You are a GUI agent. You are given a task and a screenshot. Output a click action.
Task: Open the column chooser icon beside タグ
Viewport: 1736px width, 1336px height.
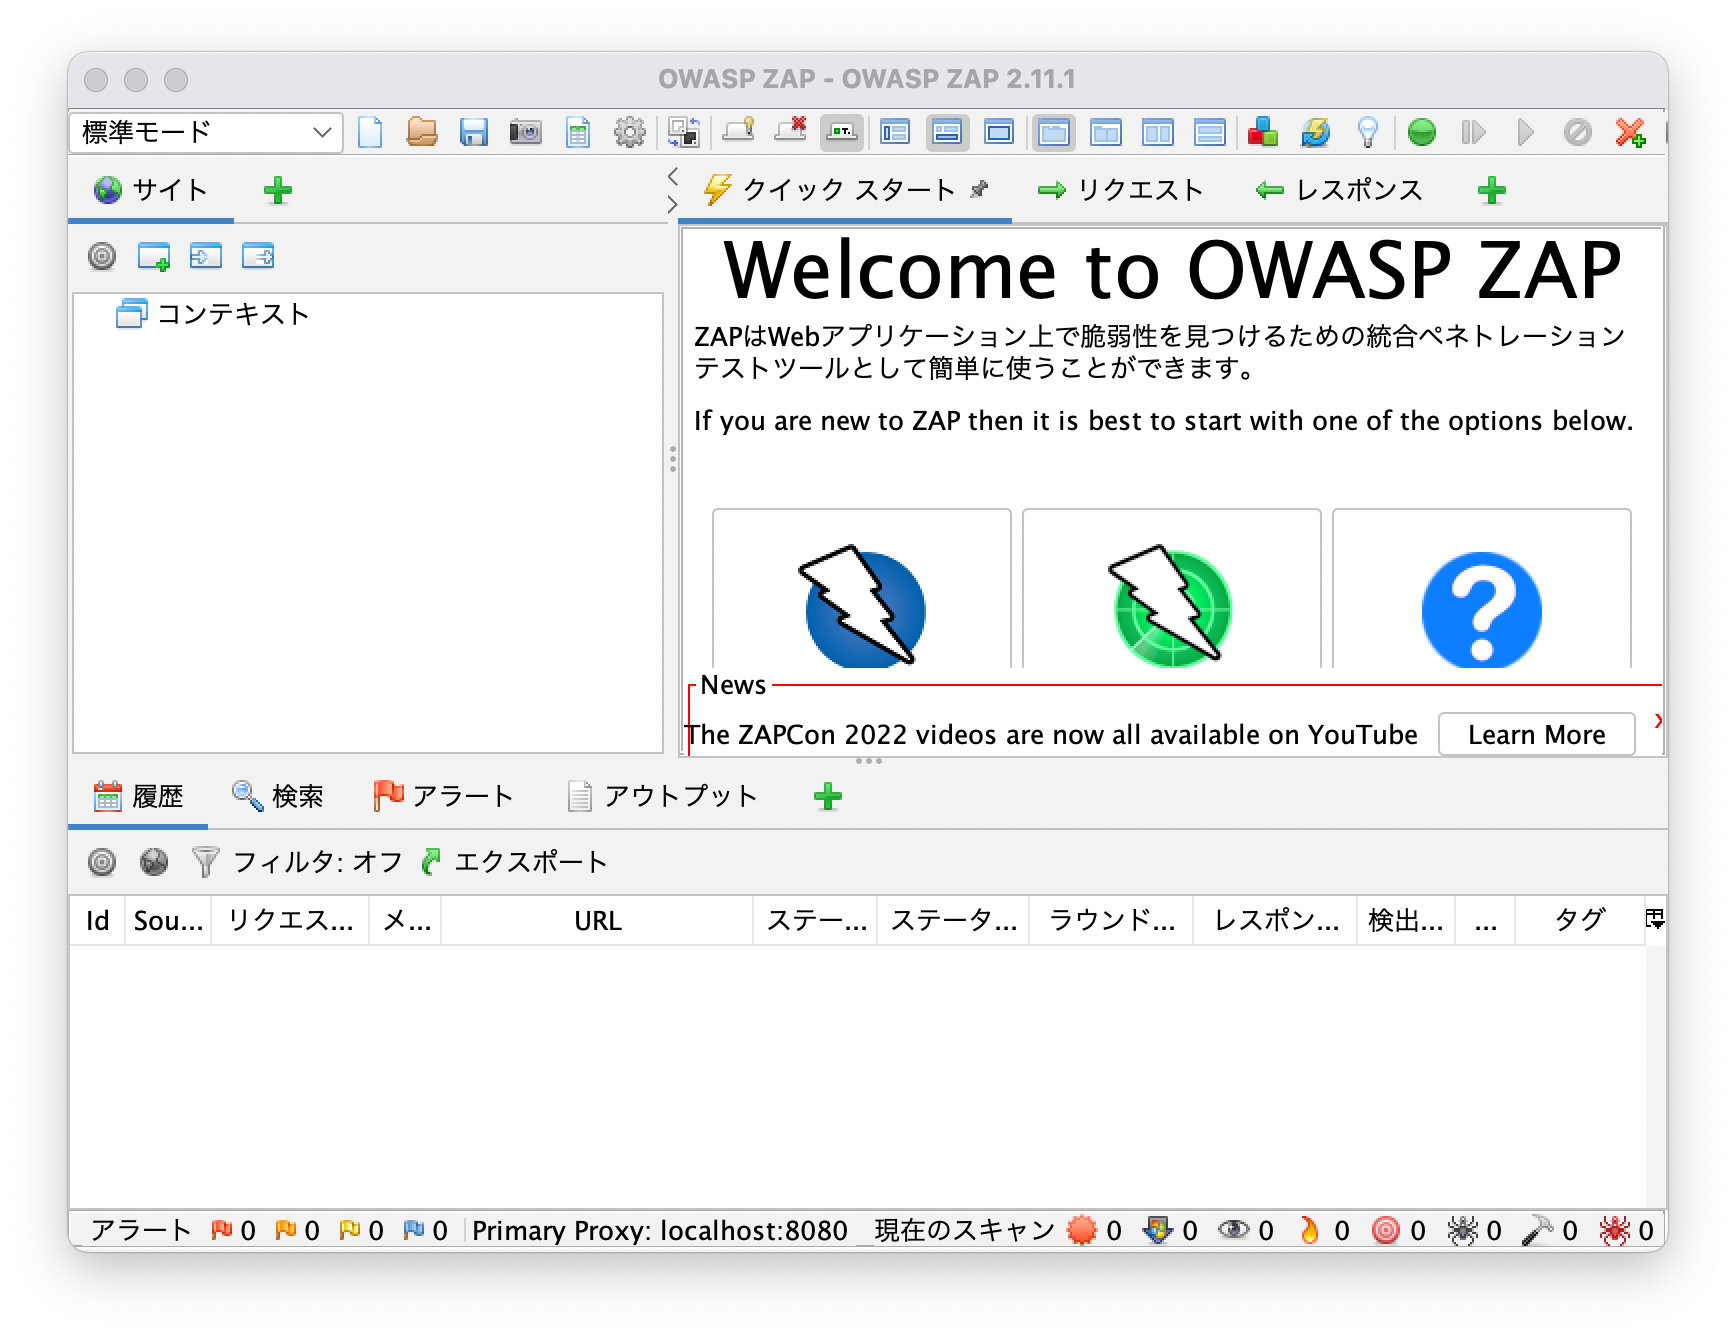coord(1655,919)
